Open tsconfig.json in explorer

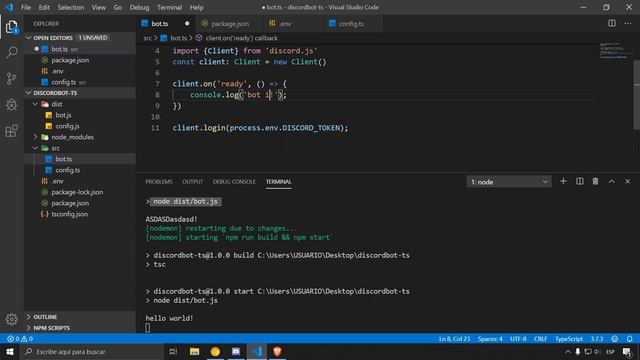[x=69, y=214]
